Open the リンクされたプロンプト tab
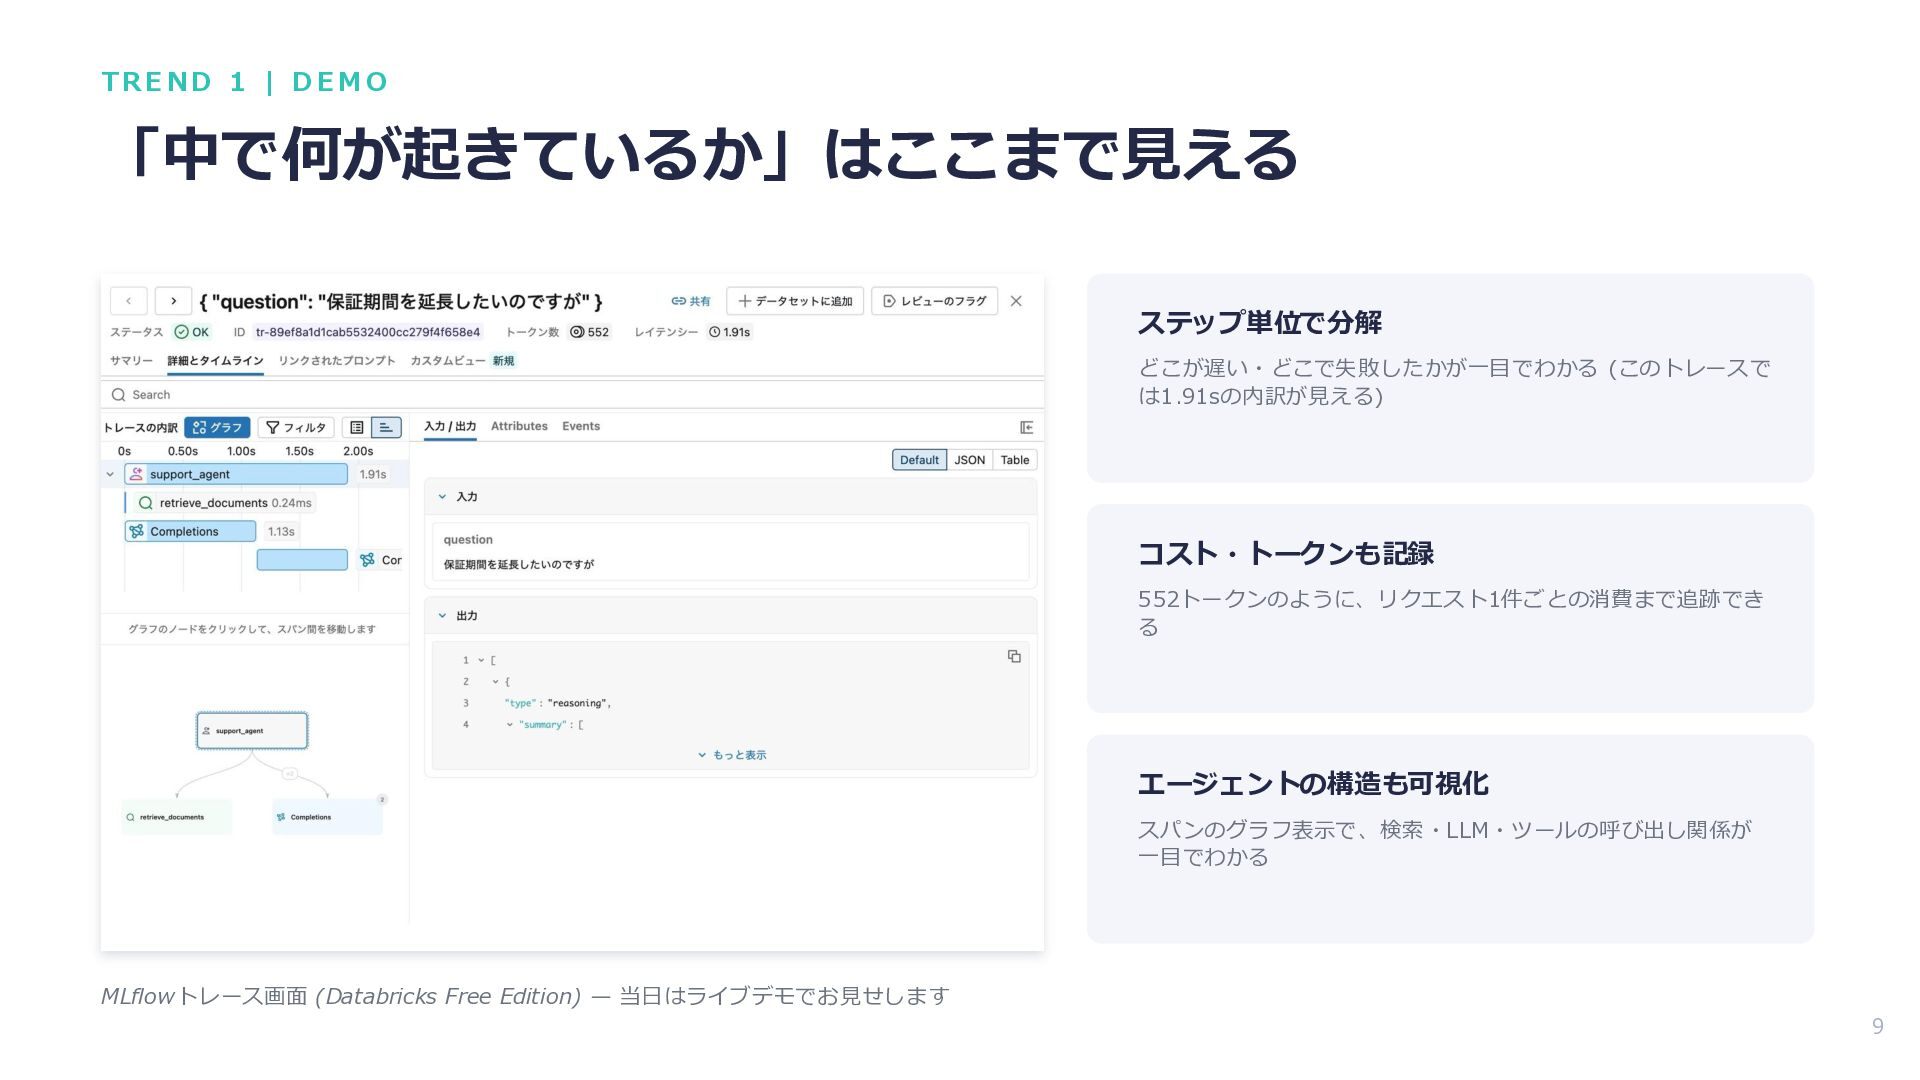The image size is (1920, 1080). 337,361
